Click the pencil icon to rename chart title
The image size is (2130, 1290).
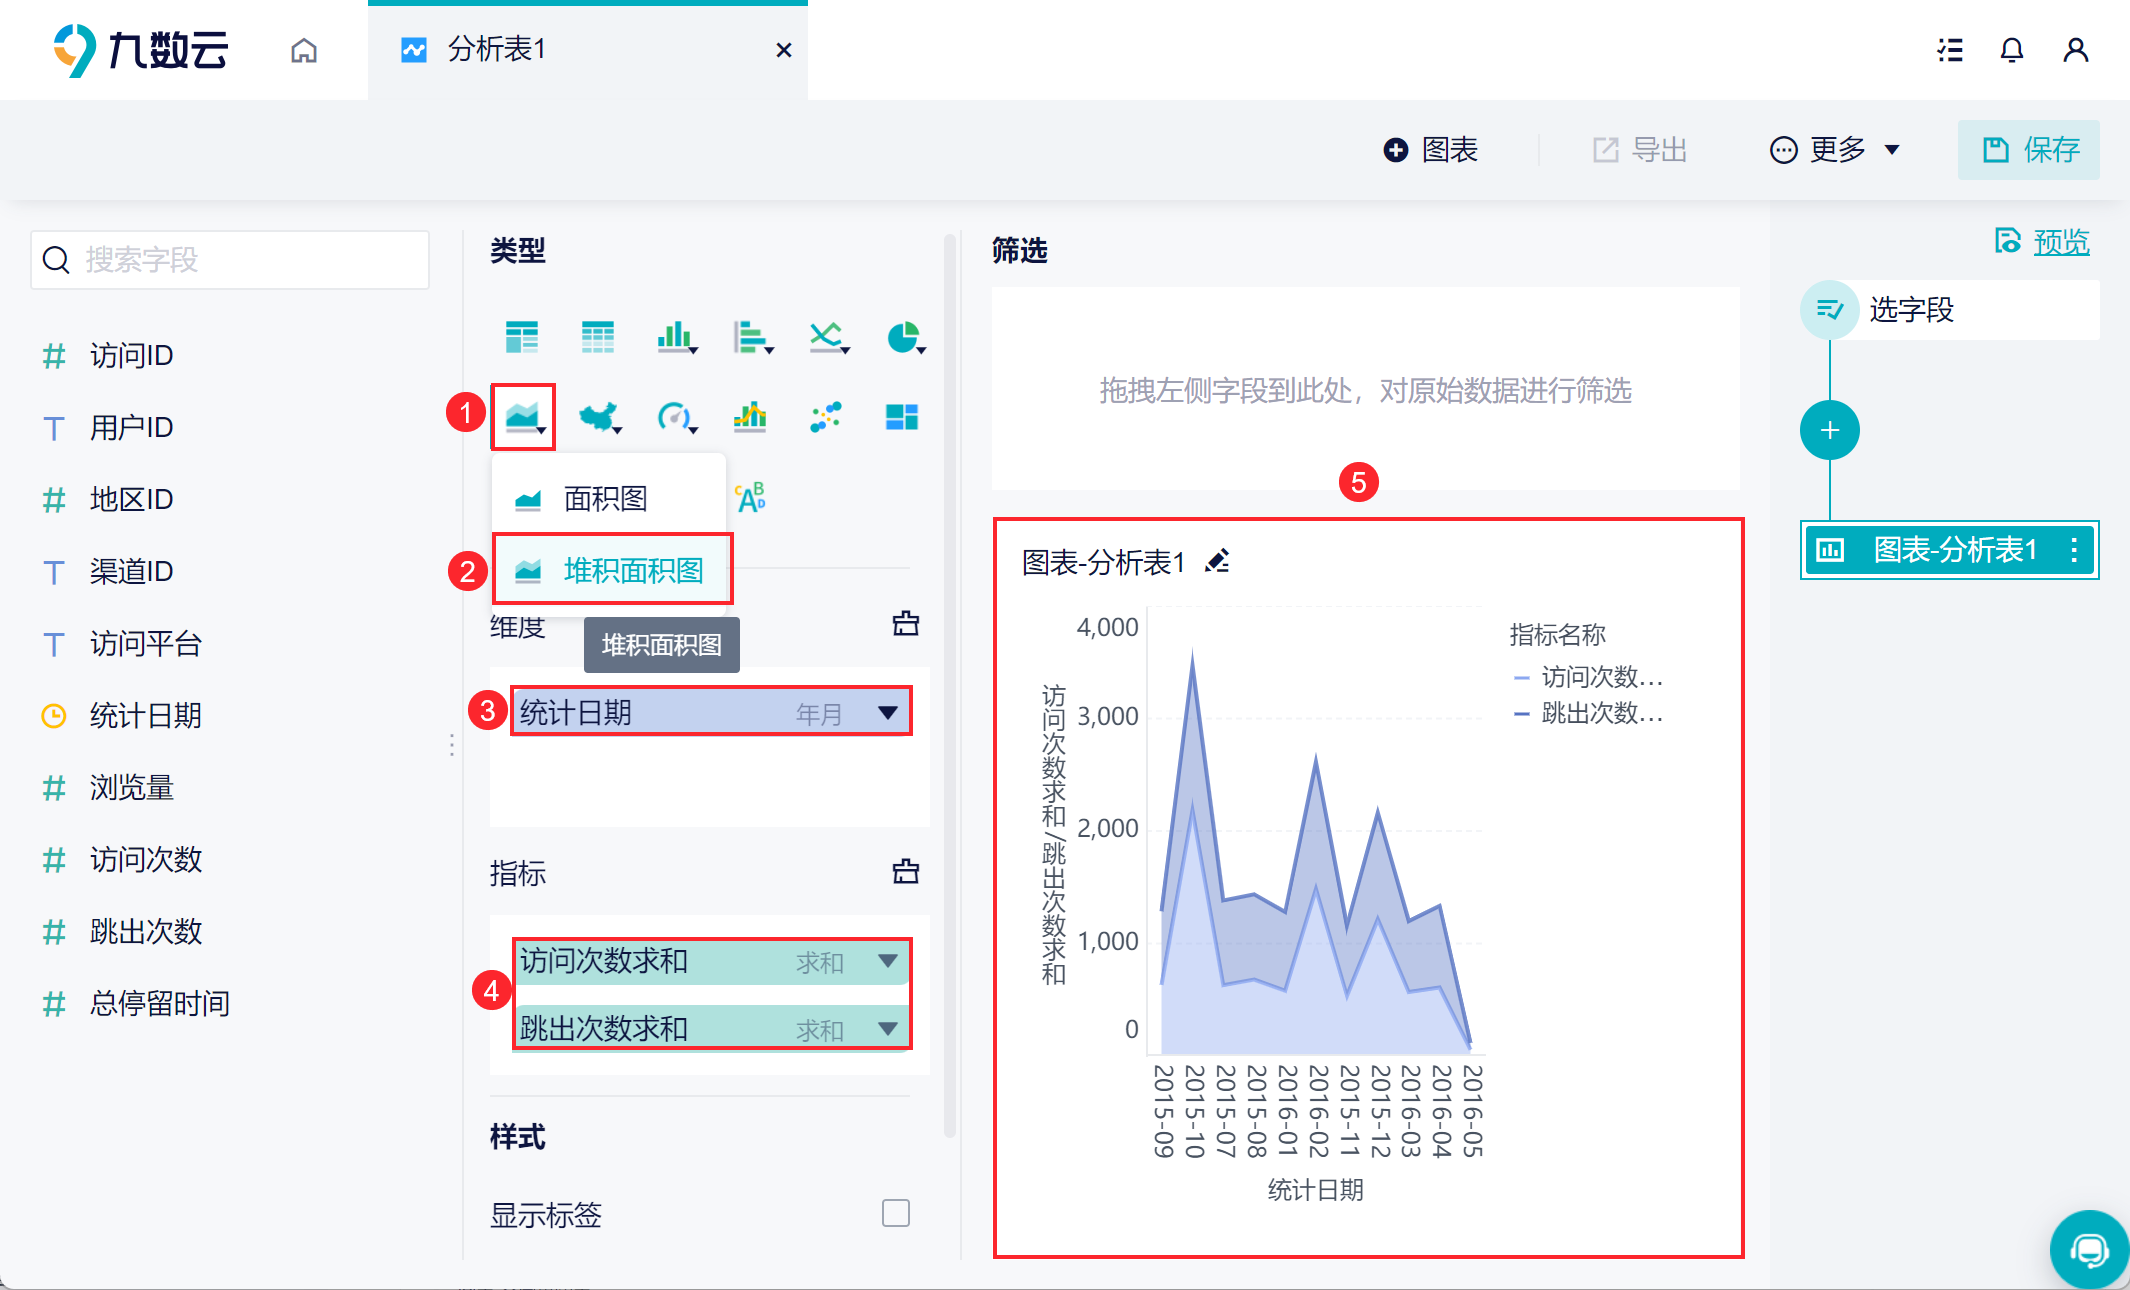(1217, 561)
